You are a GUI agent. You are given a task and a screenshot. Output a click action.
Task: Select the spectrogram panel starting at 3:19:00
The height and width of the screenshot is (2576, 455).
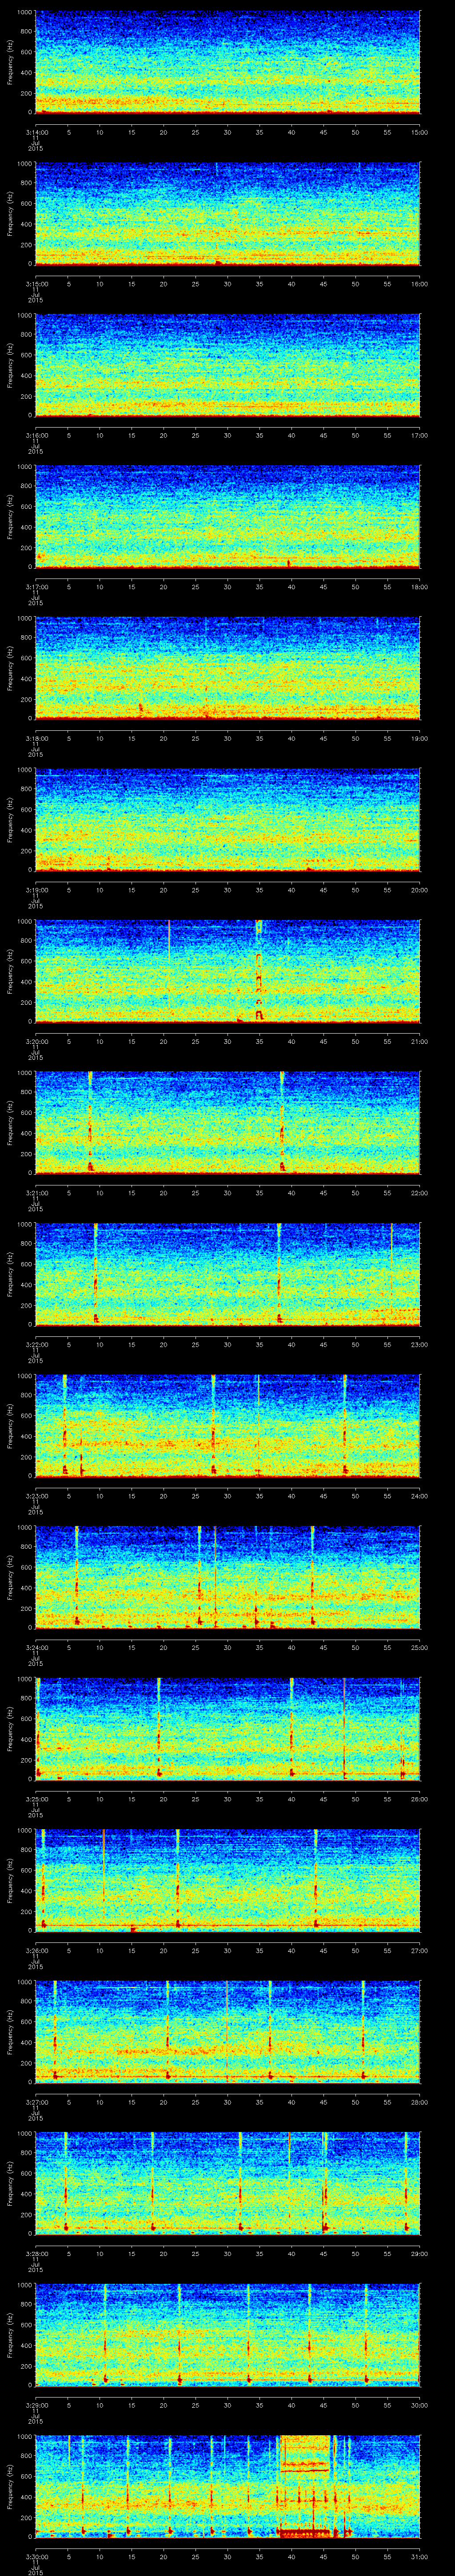pos(228,820)
